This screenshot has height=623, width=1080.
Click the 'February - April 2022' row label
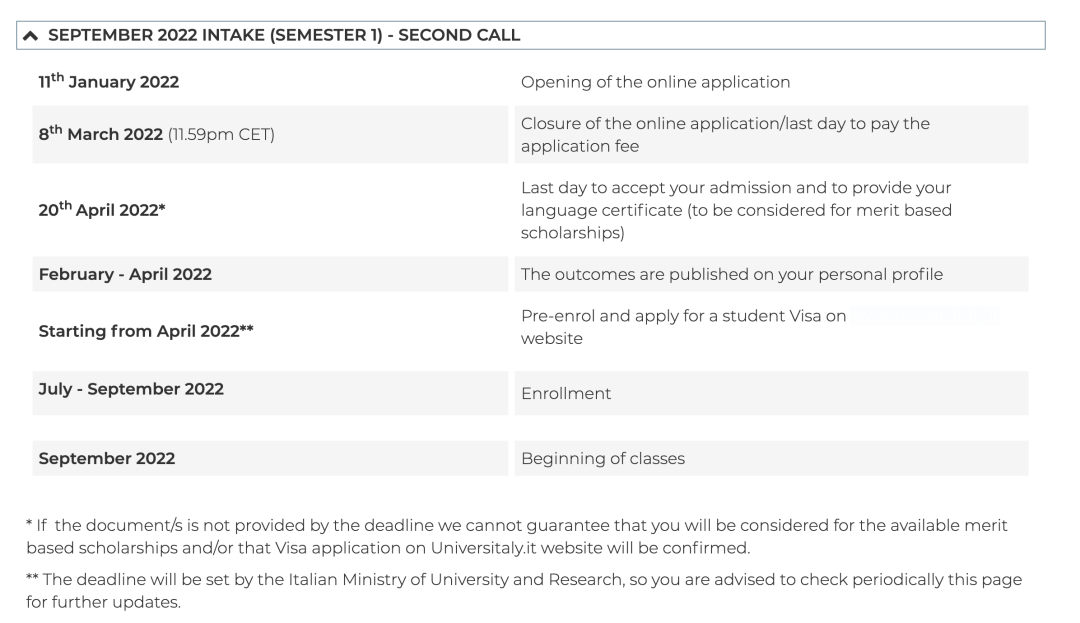tap(125, 275)
